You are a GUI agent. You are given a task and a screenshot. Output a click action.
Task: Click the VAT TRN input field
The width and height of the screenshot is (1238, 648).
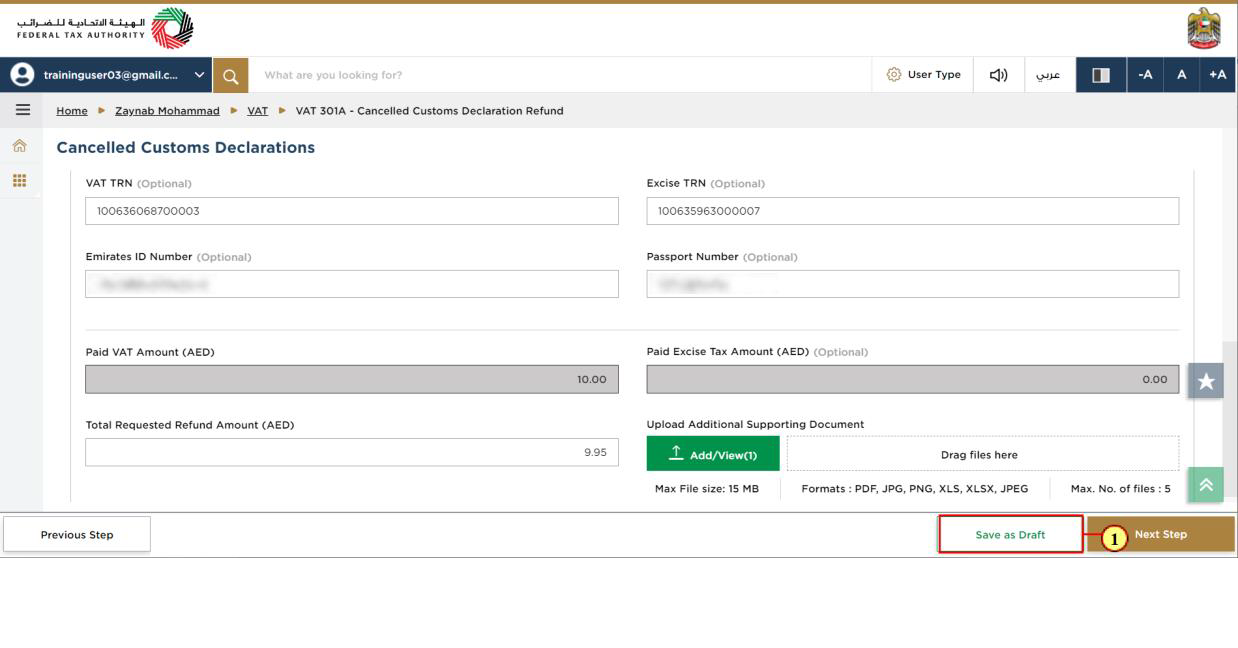click(x=352, y=211)
